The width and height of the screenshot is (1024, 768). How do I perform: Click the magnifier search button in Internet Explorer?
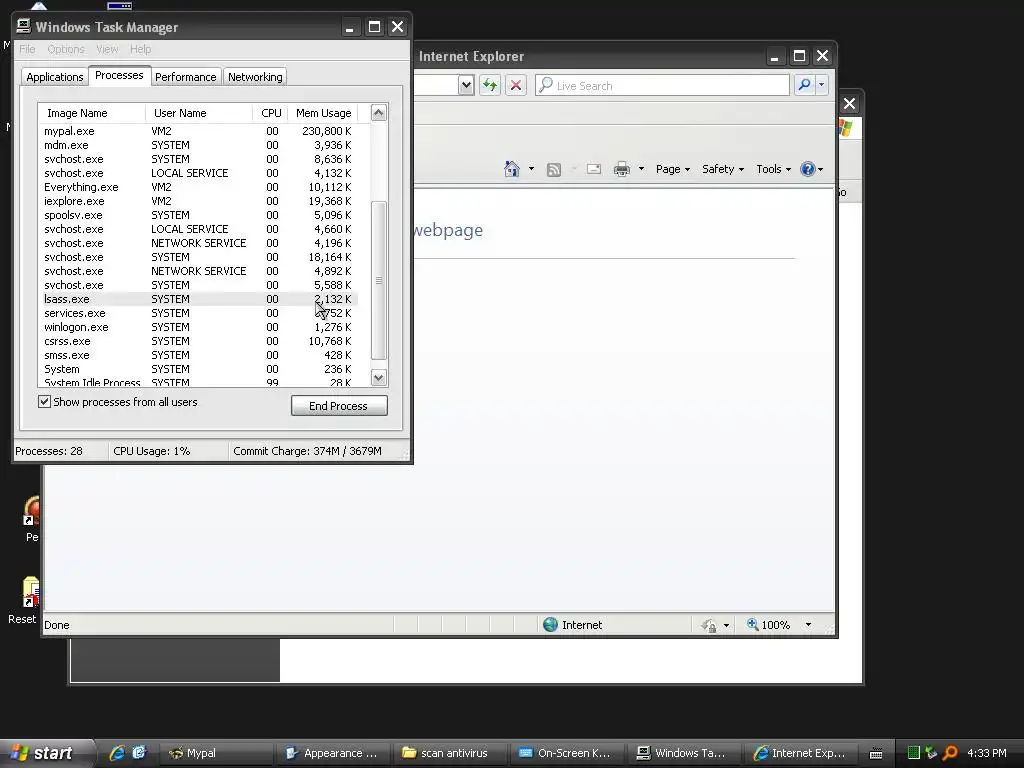coord(805,85)
